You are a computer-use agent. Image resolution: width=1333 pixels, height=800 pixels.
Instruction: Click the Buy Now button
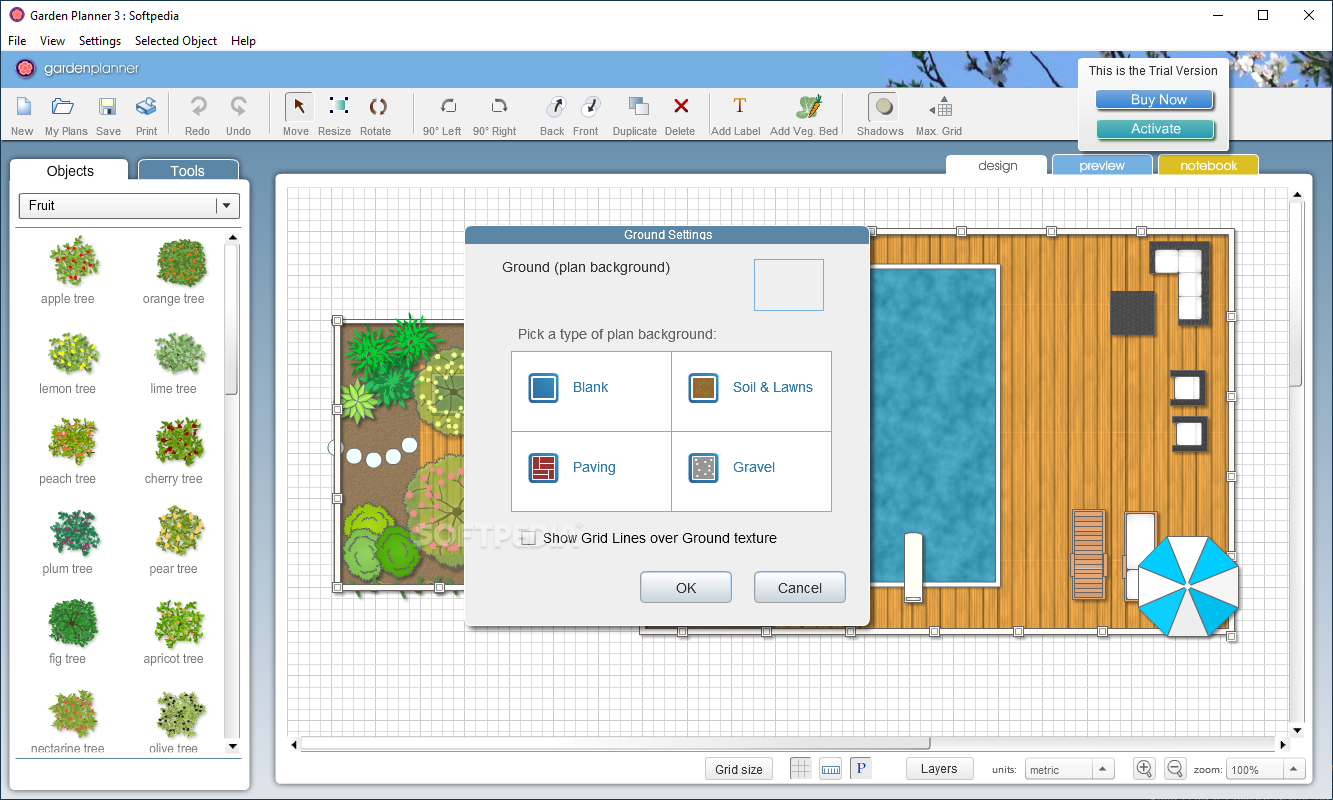(1155, 100)
